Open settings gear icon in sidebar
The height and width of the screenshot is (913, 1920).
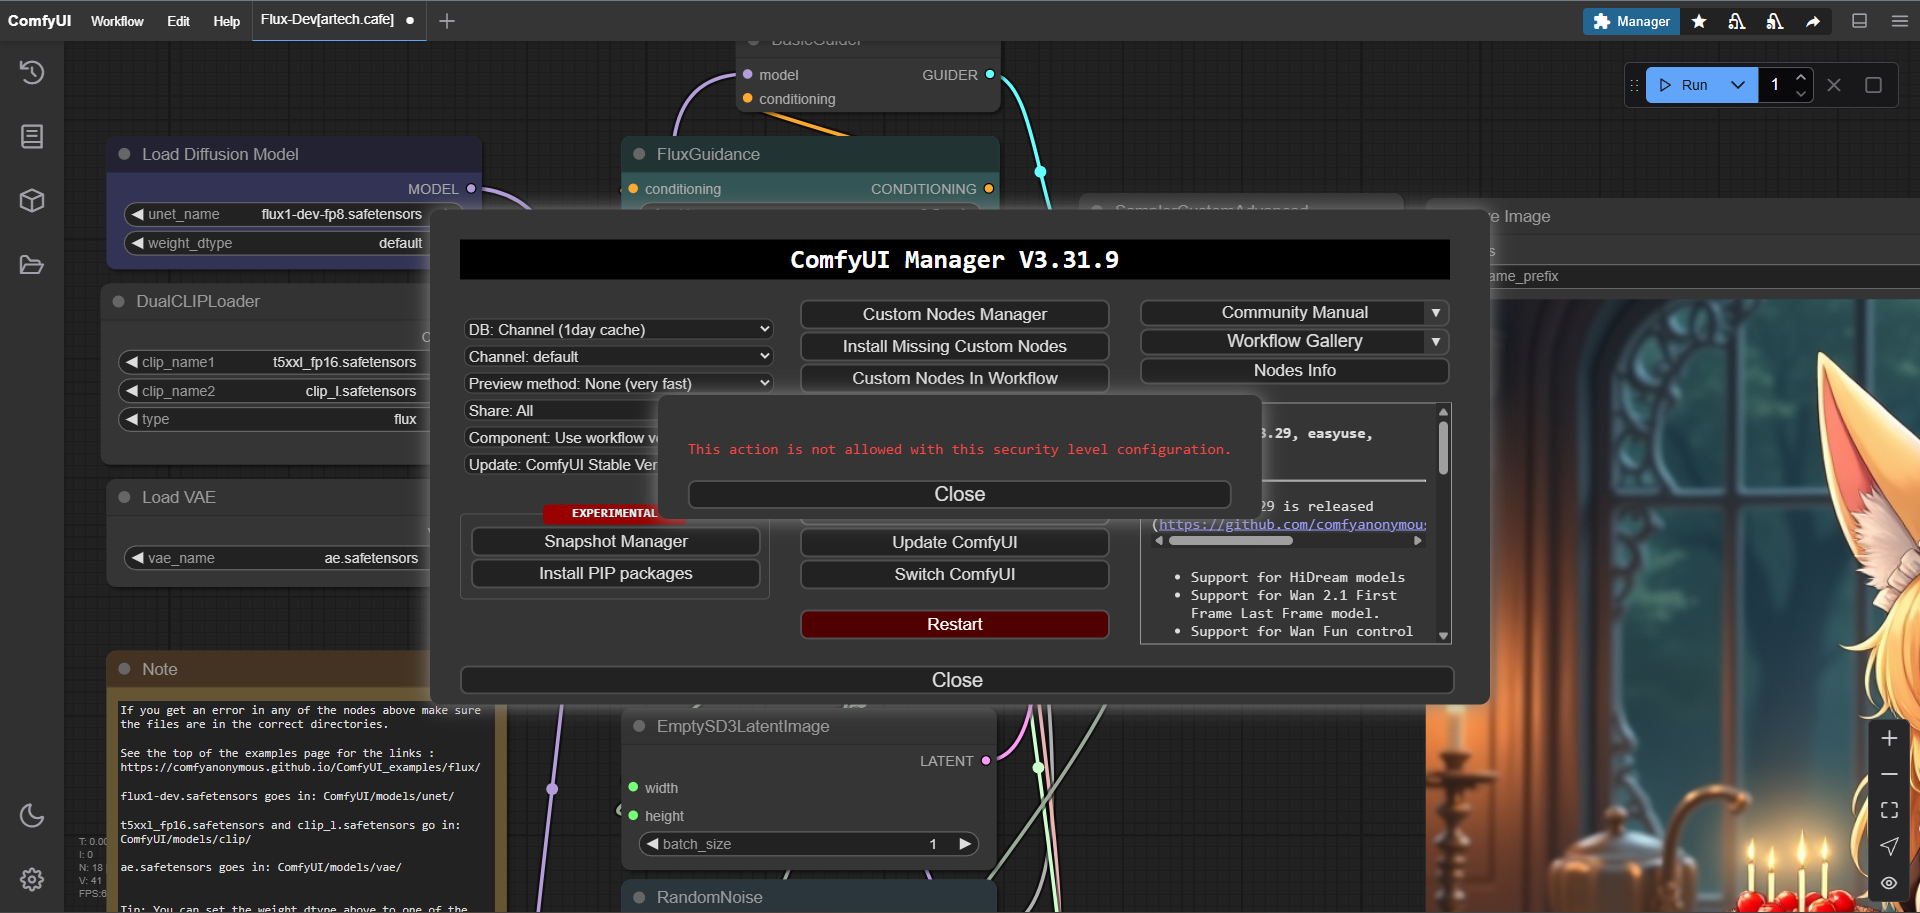[32, 879]
